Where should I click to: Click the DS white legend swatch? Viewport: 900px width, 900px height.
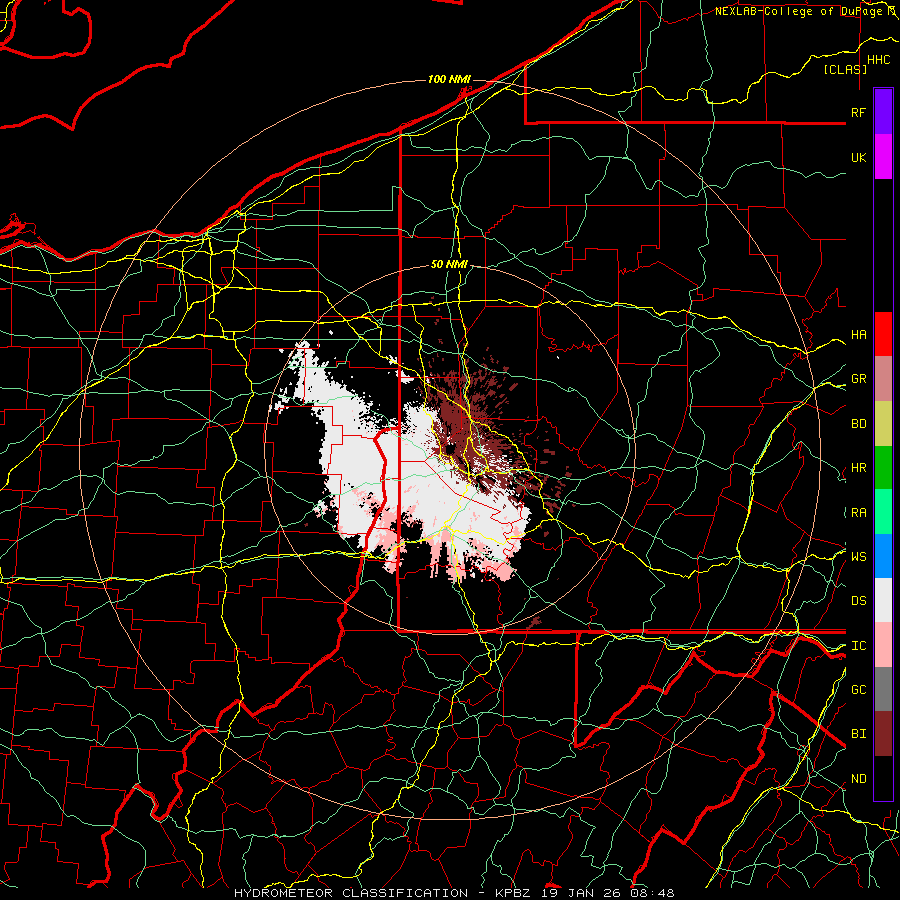pos(883,600)
